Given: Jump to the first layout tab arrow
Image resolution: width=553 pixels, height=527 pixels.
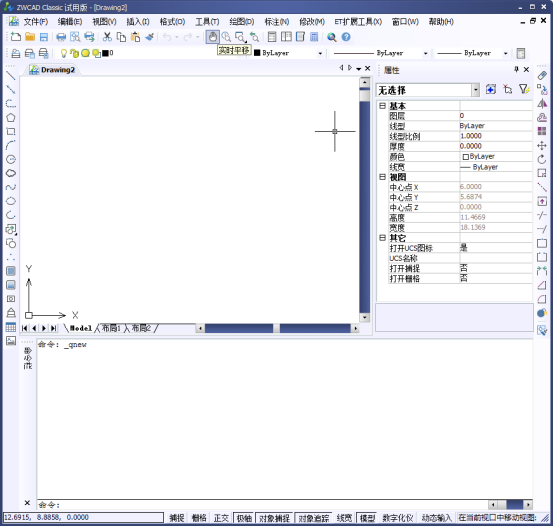Looking at the screenshot, I should point(24,328).
